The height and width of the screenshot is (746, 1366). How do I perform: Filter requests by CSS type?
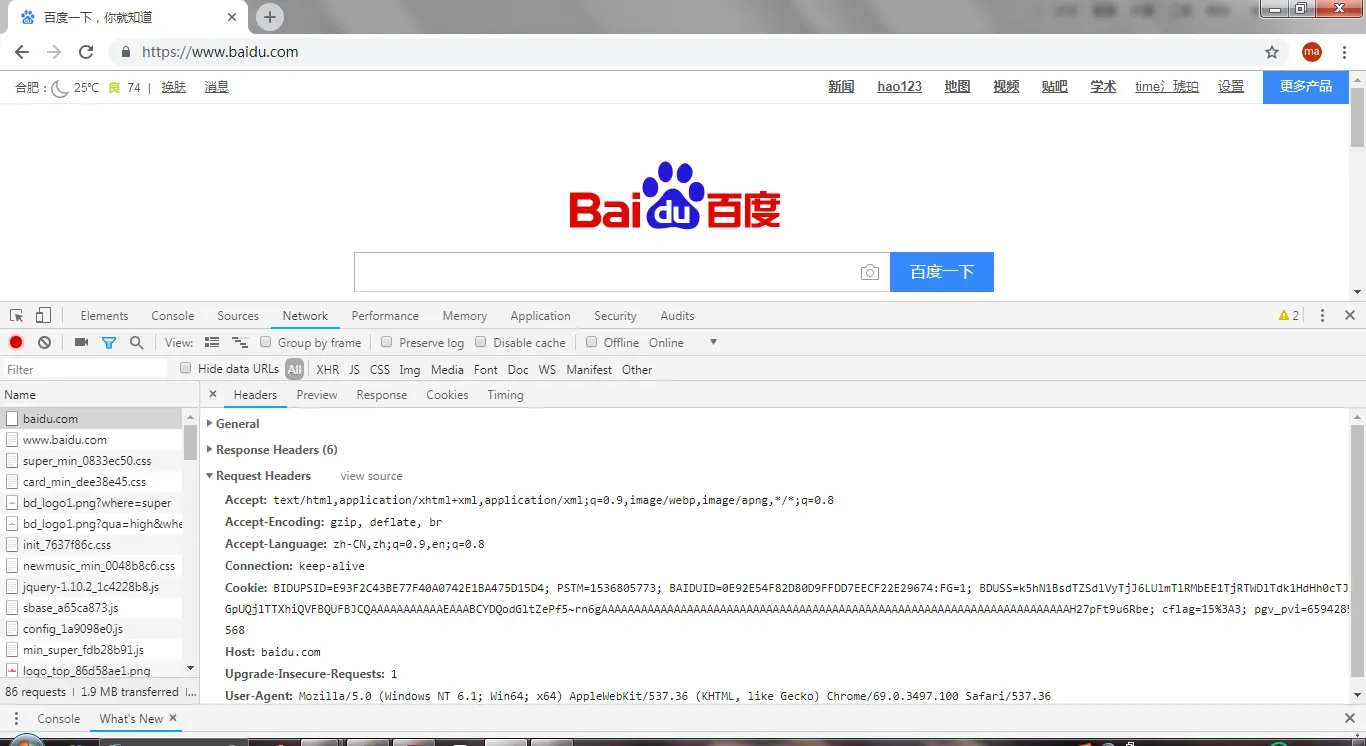[380, 369]
